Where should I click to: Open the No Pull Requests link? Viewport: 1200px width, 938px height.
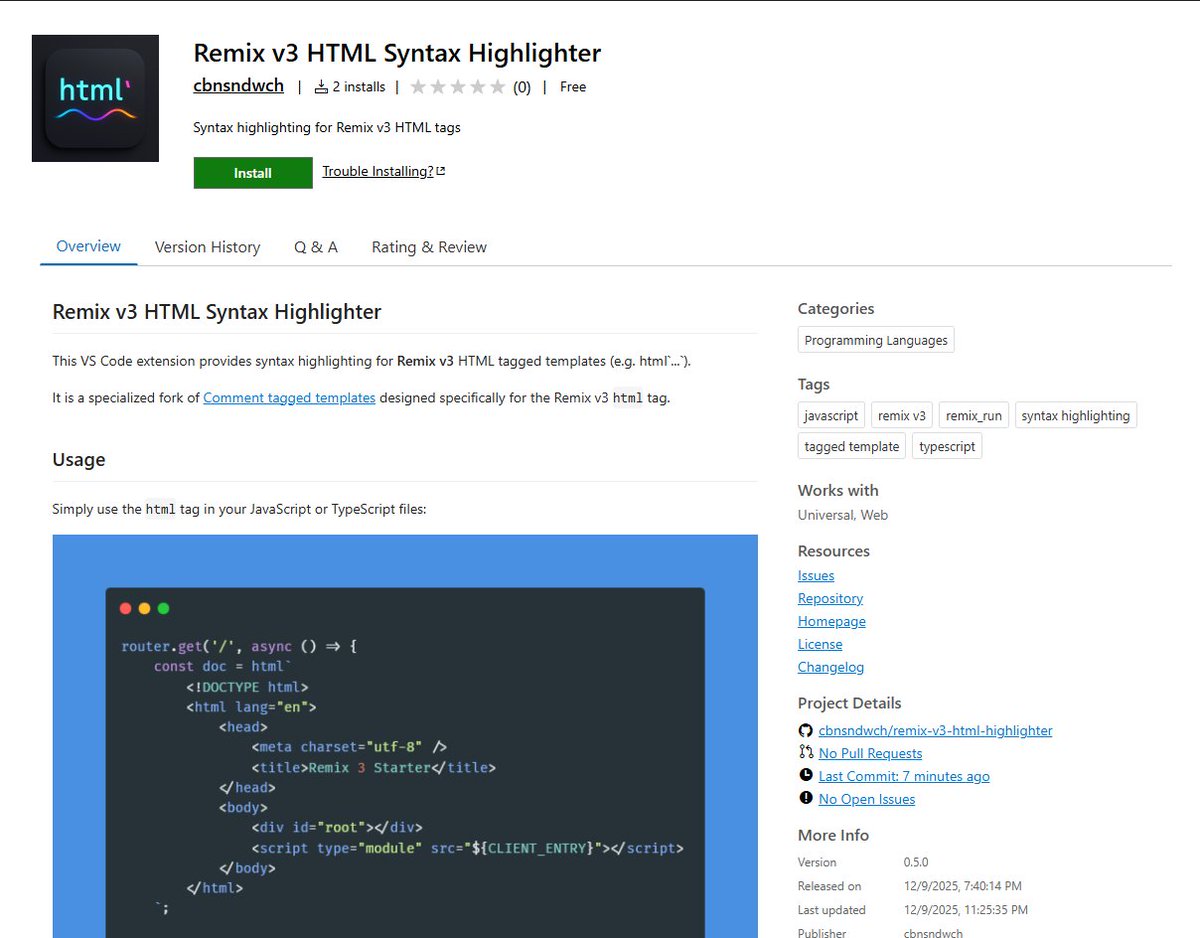(870, 754)
